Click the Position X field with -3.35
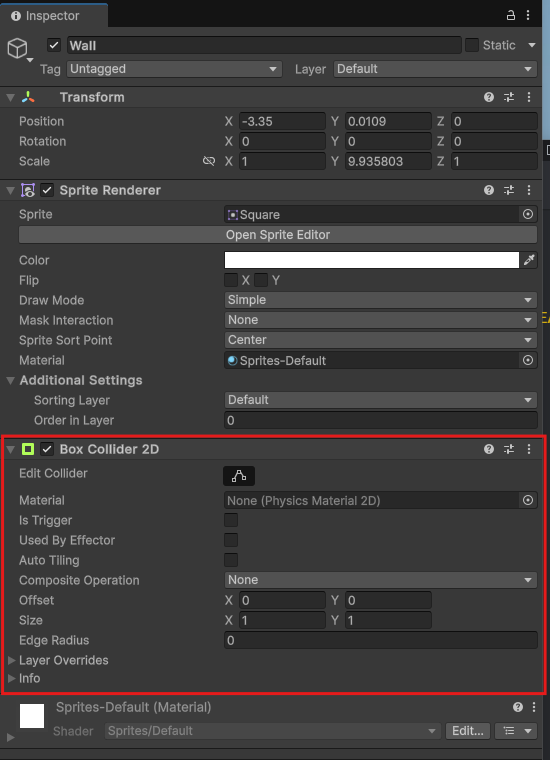 (x=282, y=121)
